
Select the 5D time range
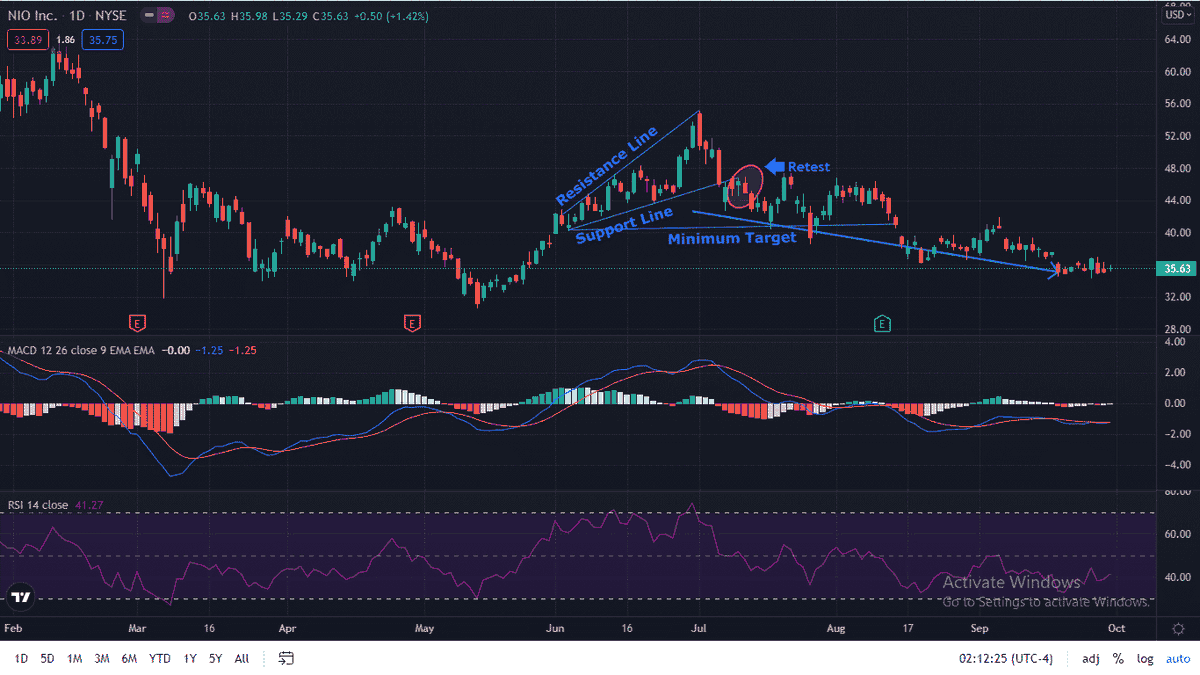pyautogui.click(x=47, y=659)
